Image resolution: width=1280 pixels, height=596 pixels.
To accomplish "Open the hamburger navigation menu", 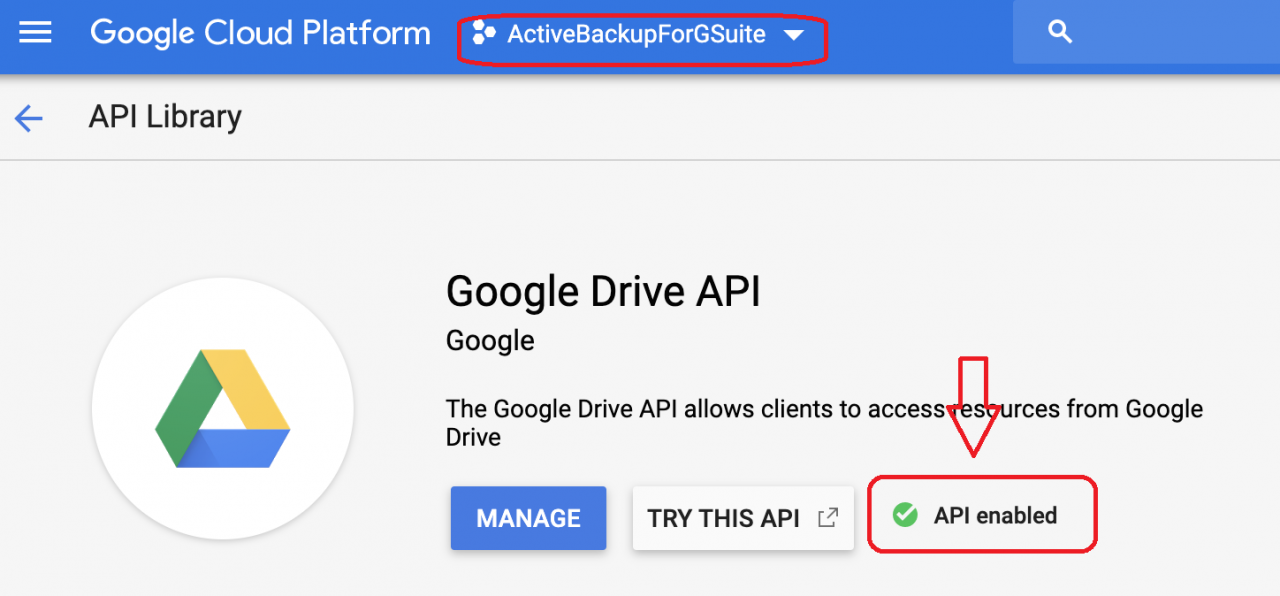I will pos(35,33).
